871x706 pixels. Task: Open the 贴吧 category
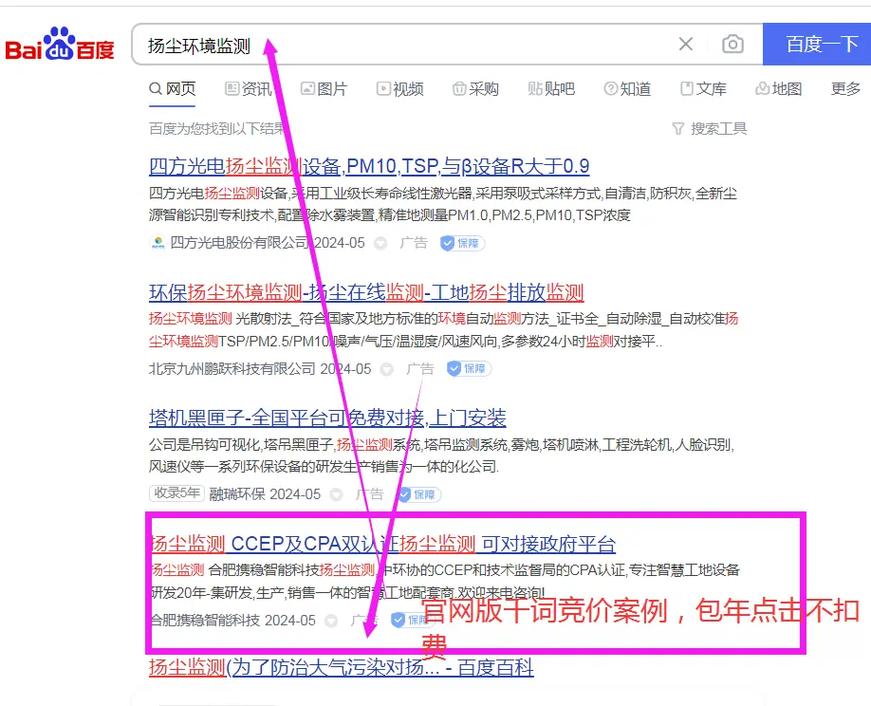click(x=551, y=89)
